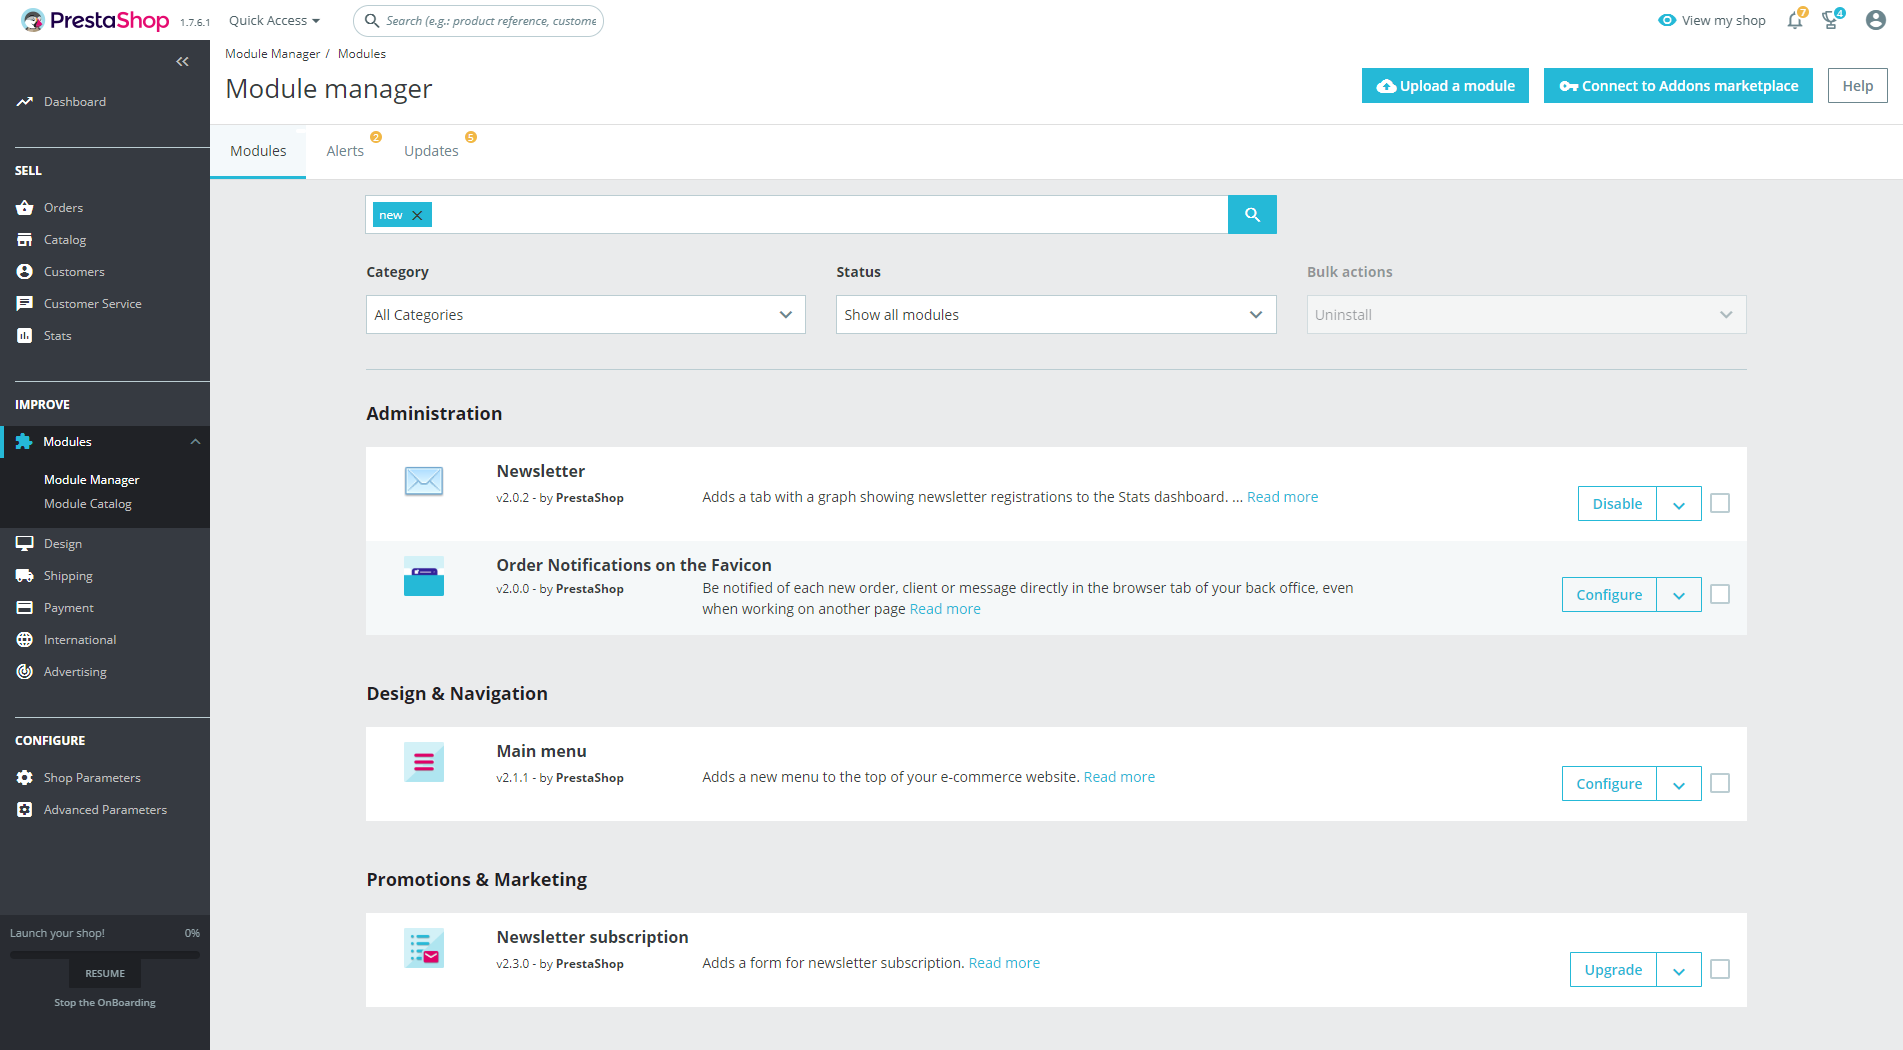
Task: Open the notifications bell icon
Action: point(1795,20)
